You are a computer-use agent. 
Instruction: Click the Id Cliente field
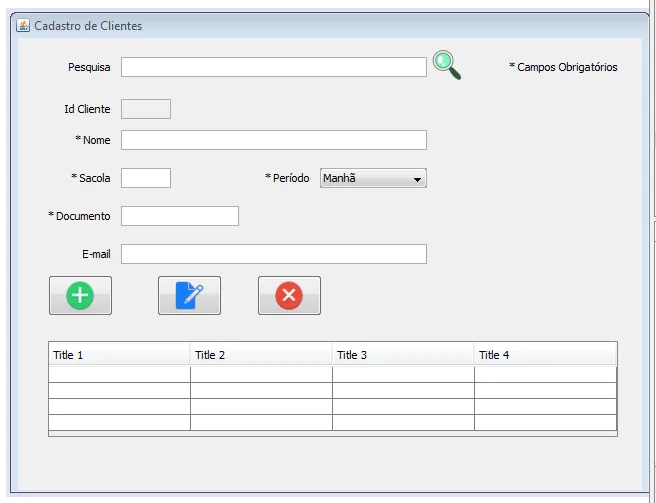point(145,109)
